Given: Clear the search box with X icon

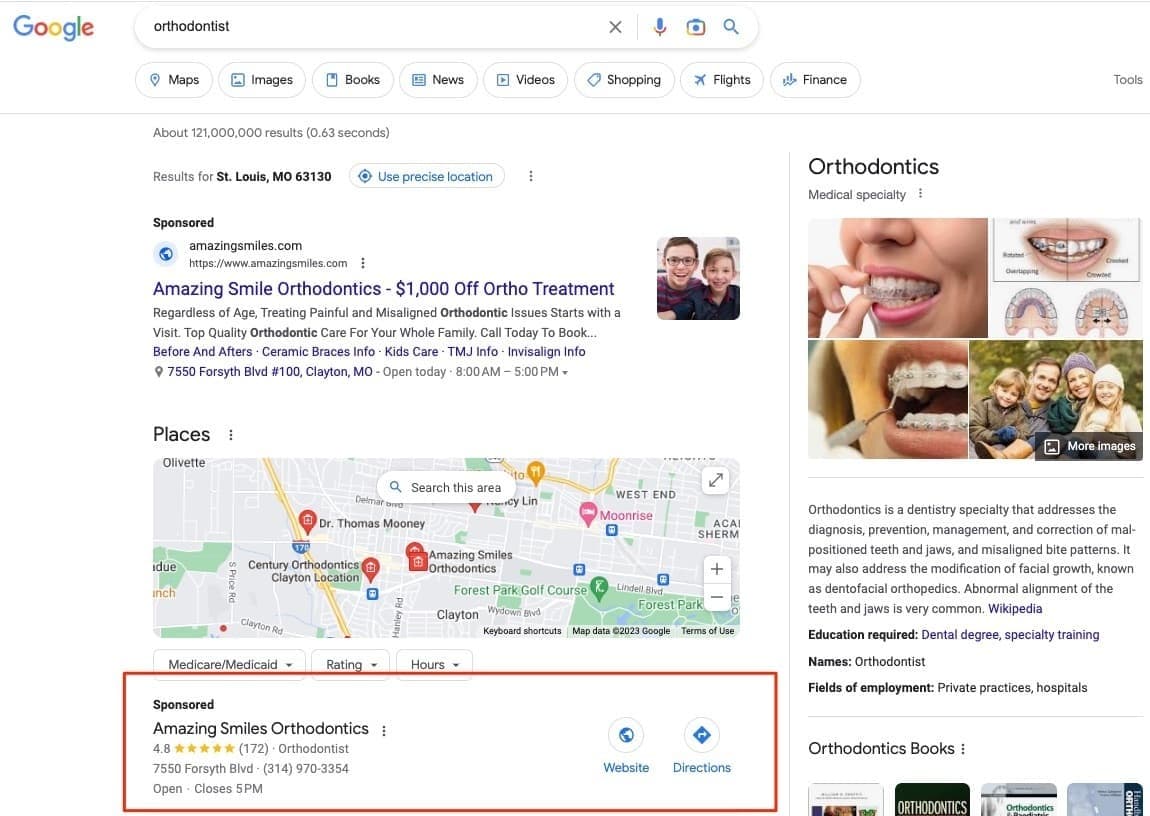Looking at the screenshot, I should point(615,27).
